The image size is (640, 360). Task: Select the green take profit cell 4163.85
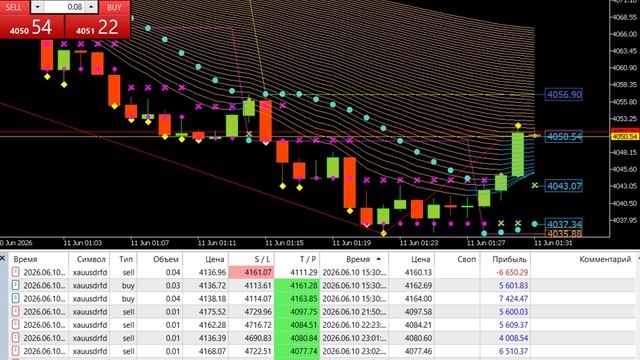pyautogui.click(x=297, y=298)
